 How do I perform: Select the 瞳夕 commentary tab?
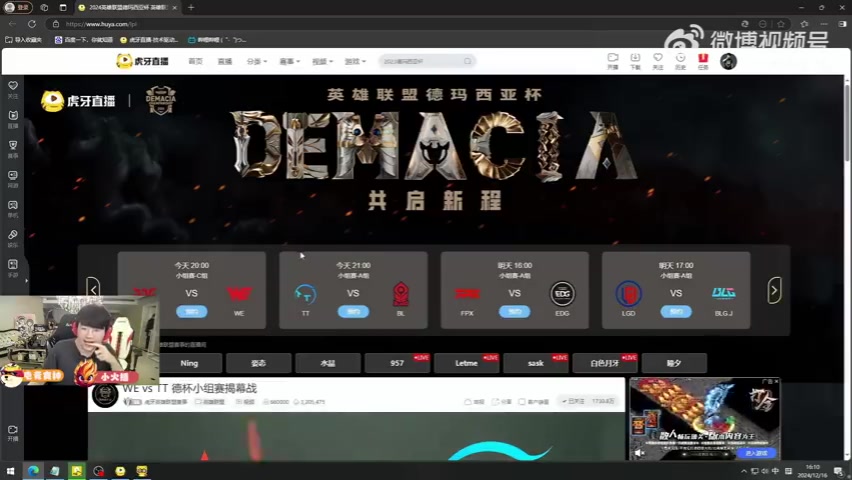tap(674, 363)
